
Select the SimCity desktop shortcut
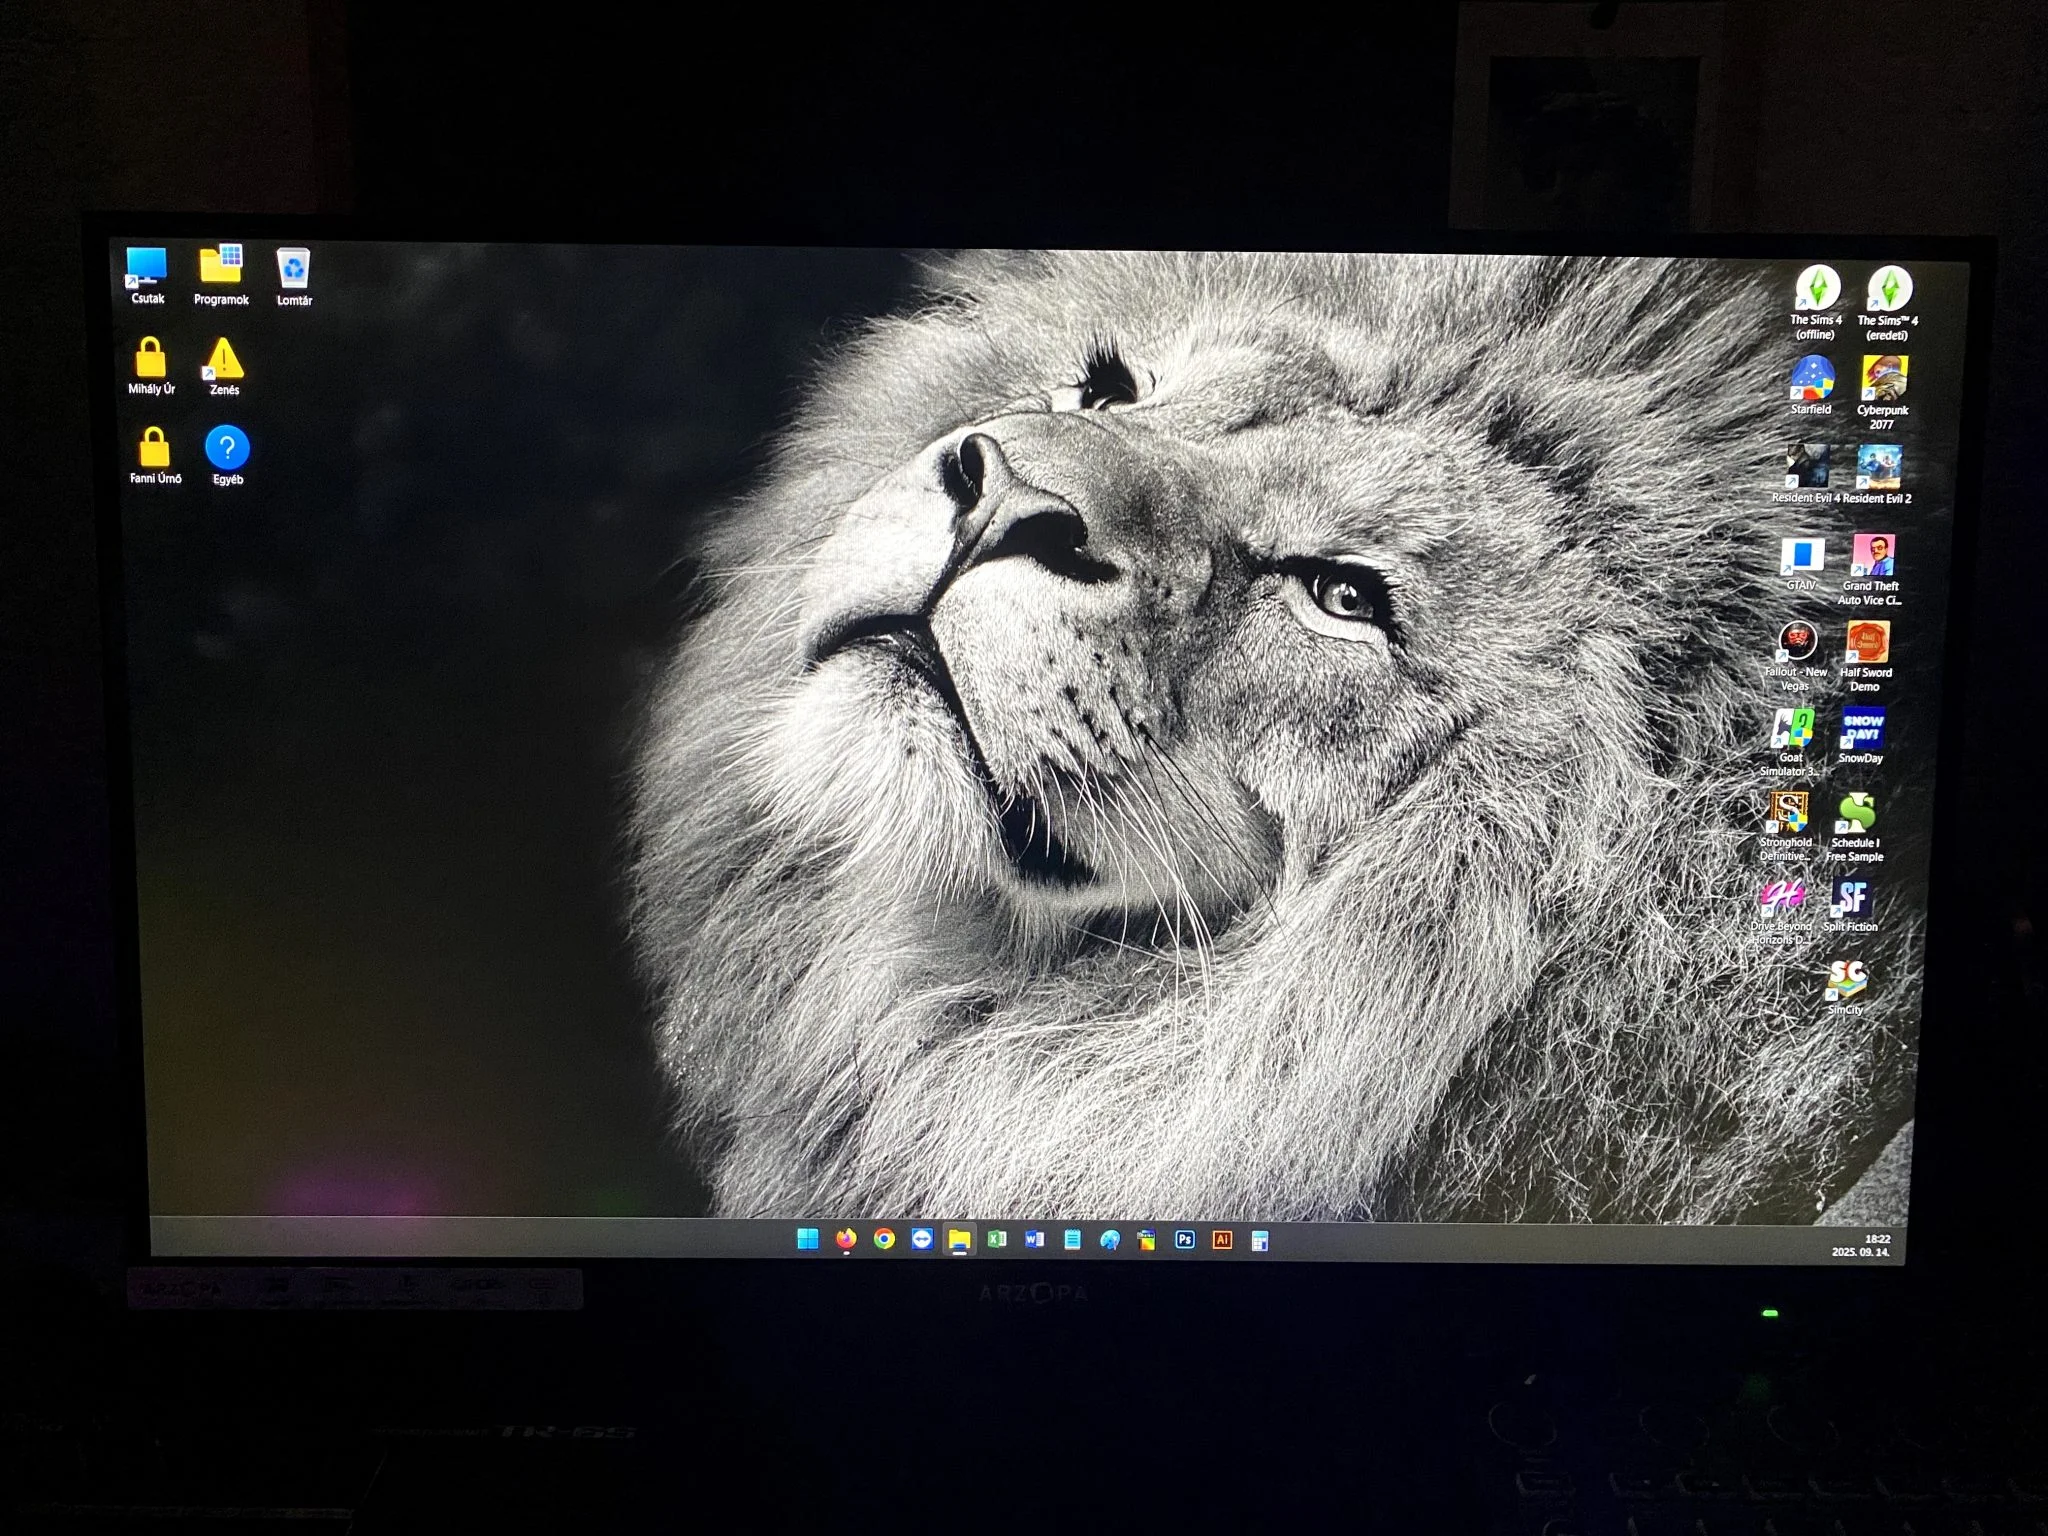(x=1846, y=981)
